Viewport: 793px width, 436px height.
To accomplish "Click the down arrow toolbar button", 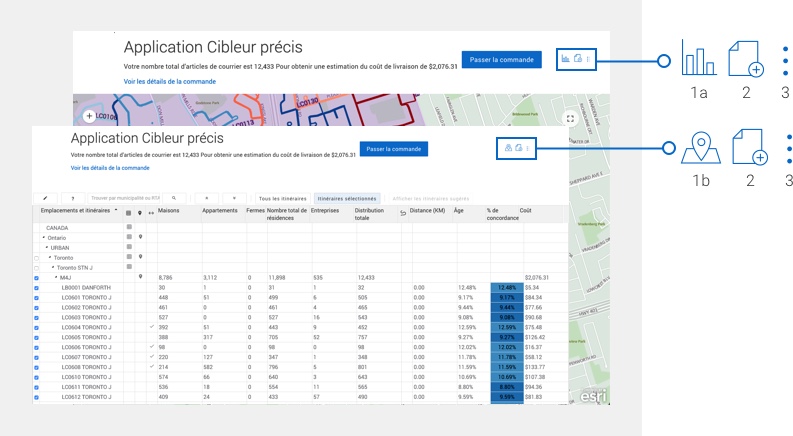I will [234, 198].
